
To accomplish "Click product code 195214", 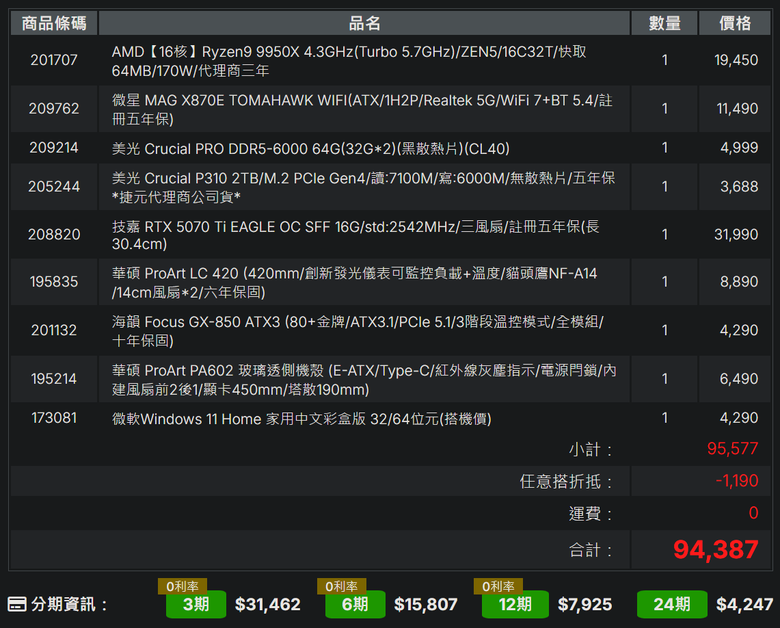I will [x=54, y=379].
